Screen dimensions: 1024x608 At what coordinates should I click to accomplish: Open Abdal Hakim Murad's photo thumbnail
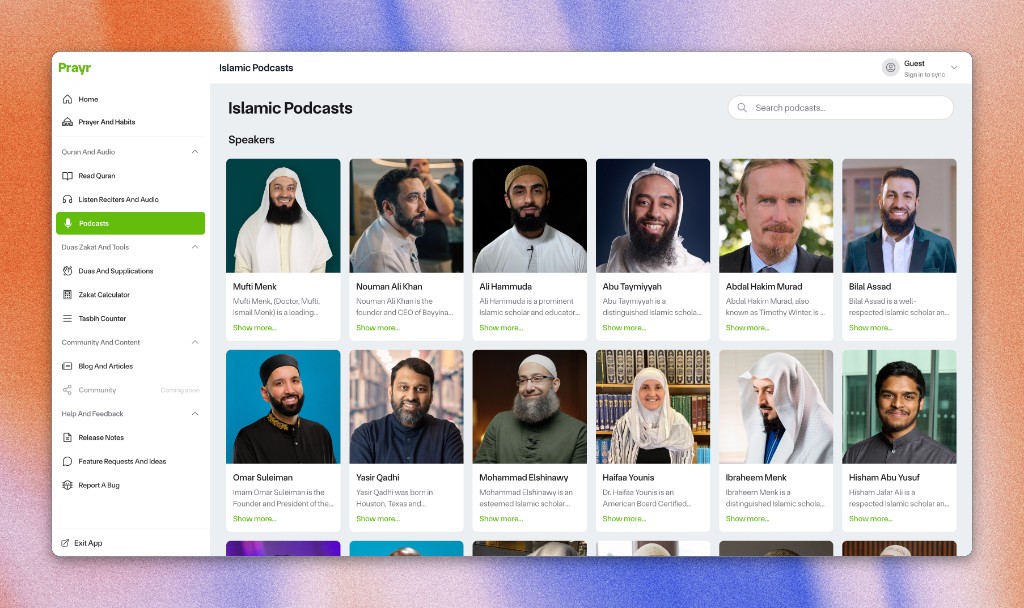776,216
